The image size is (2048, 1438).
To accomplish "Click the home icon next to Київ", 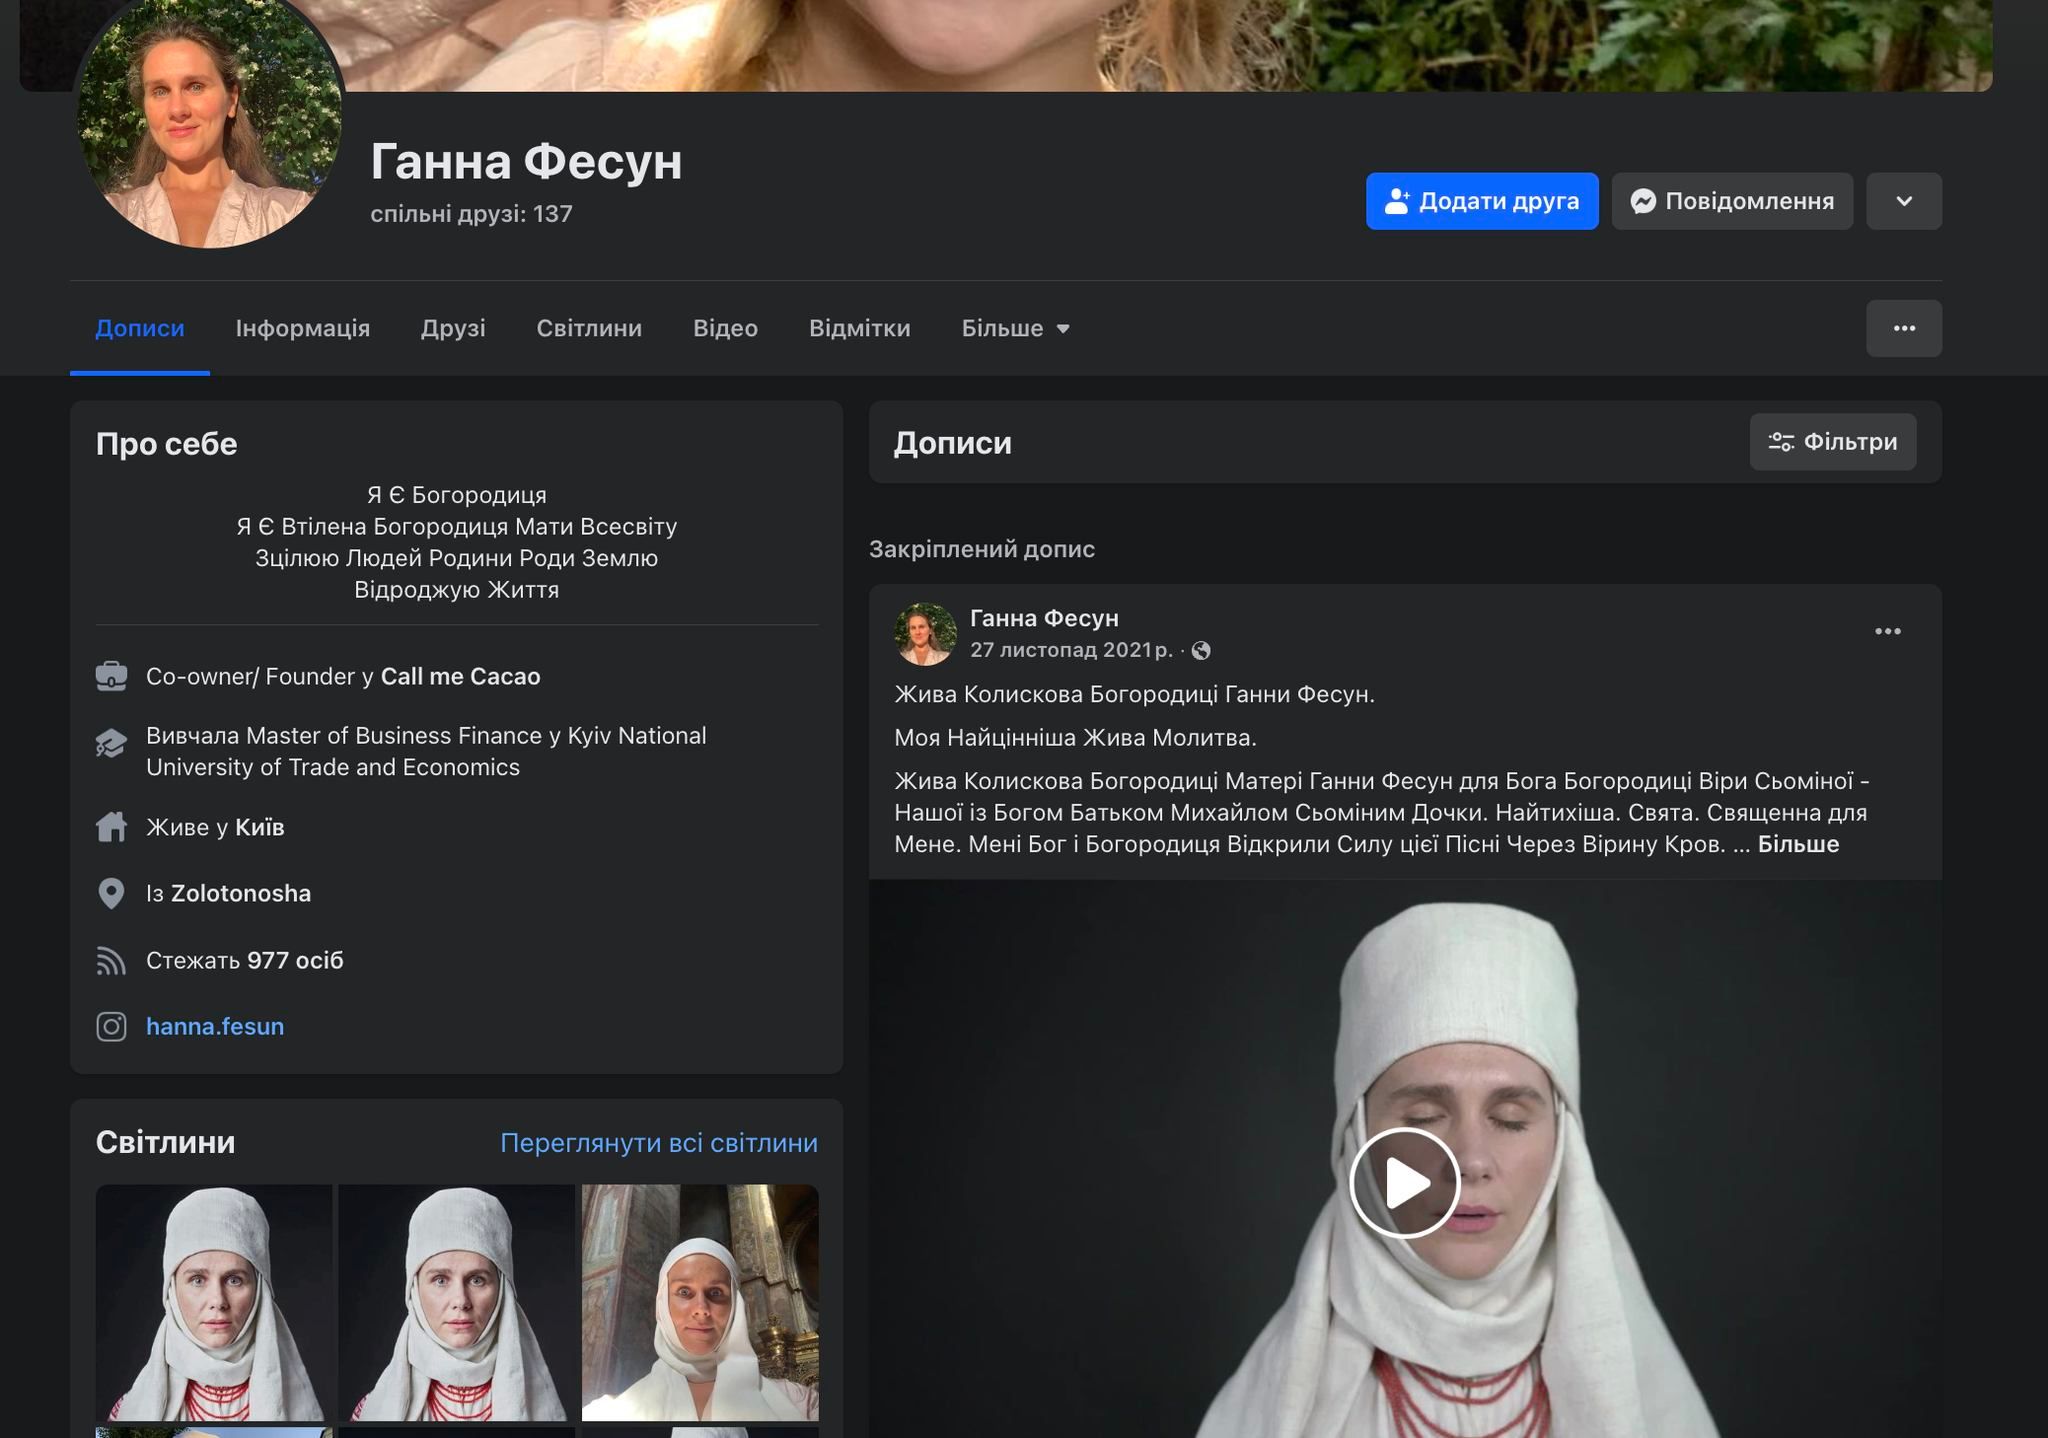I will pyautogui.click(x=111, y=827).
